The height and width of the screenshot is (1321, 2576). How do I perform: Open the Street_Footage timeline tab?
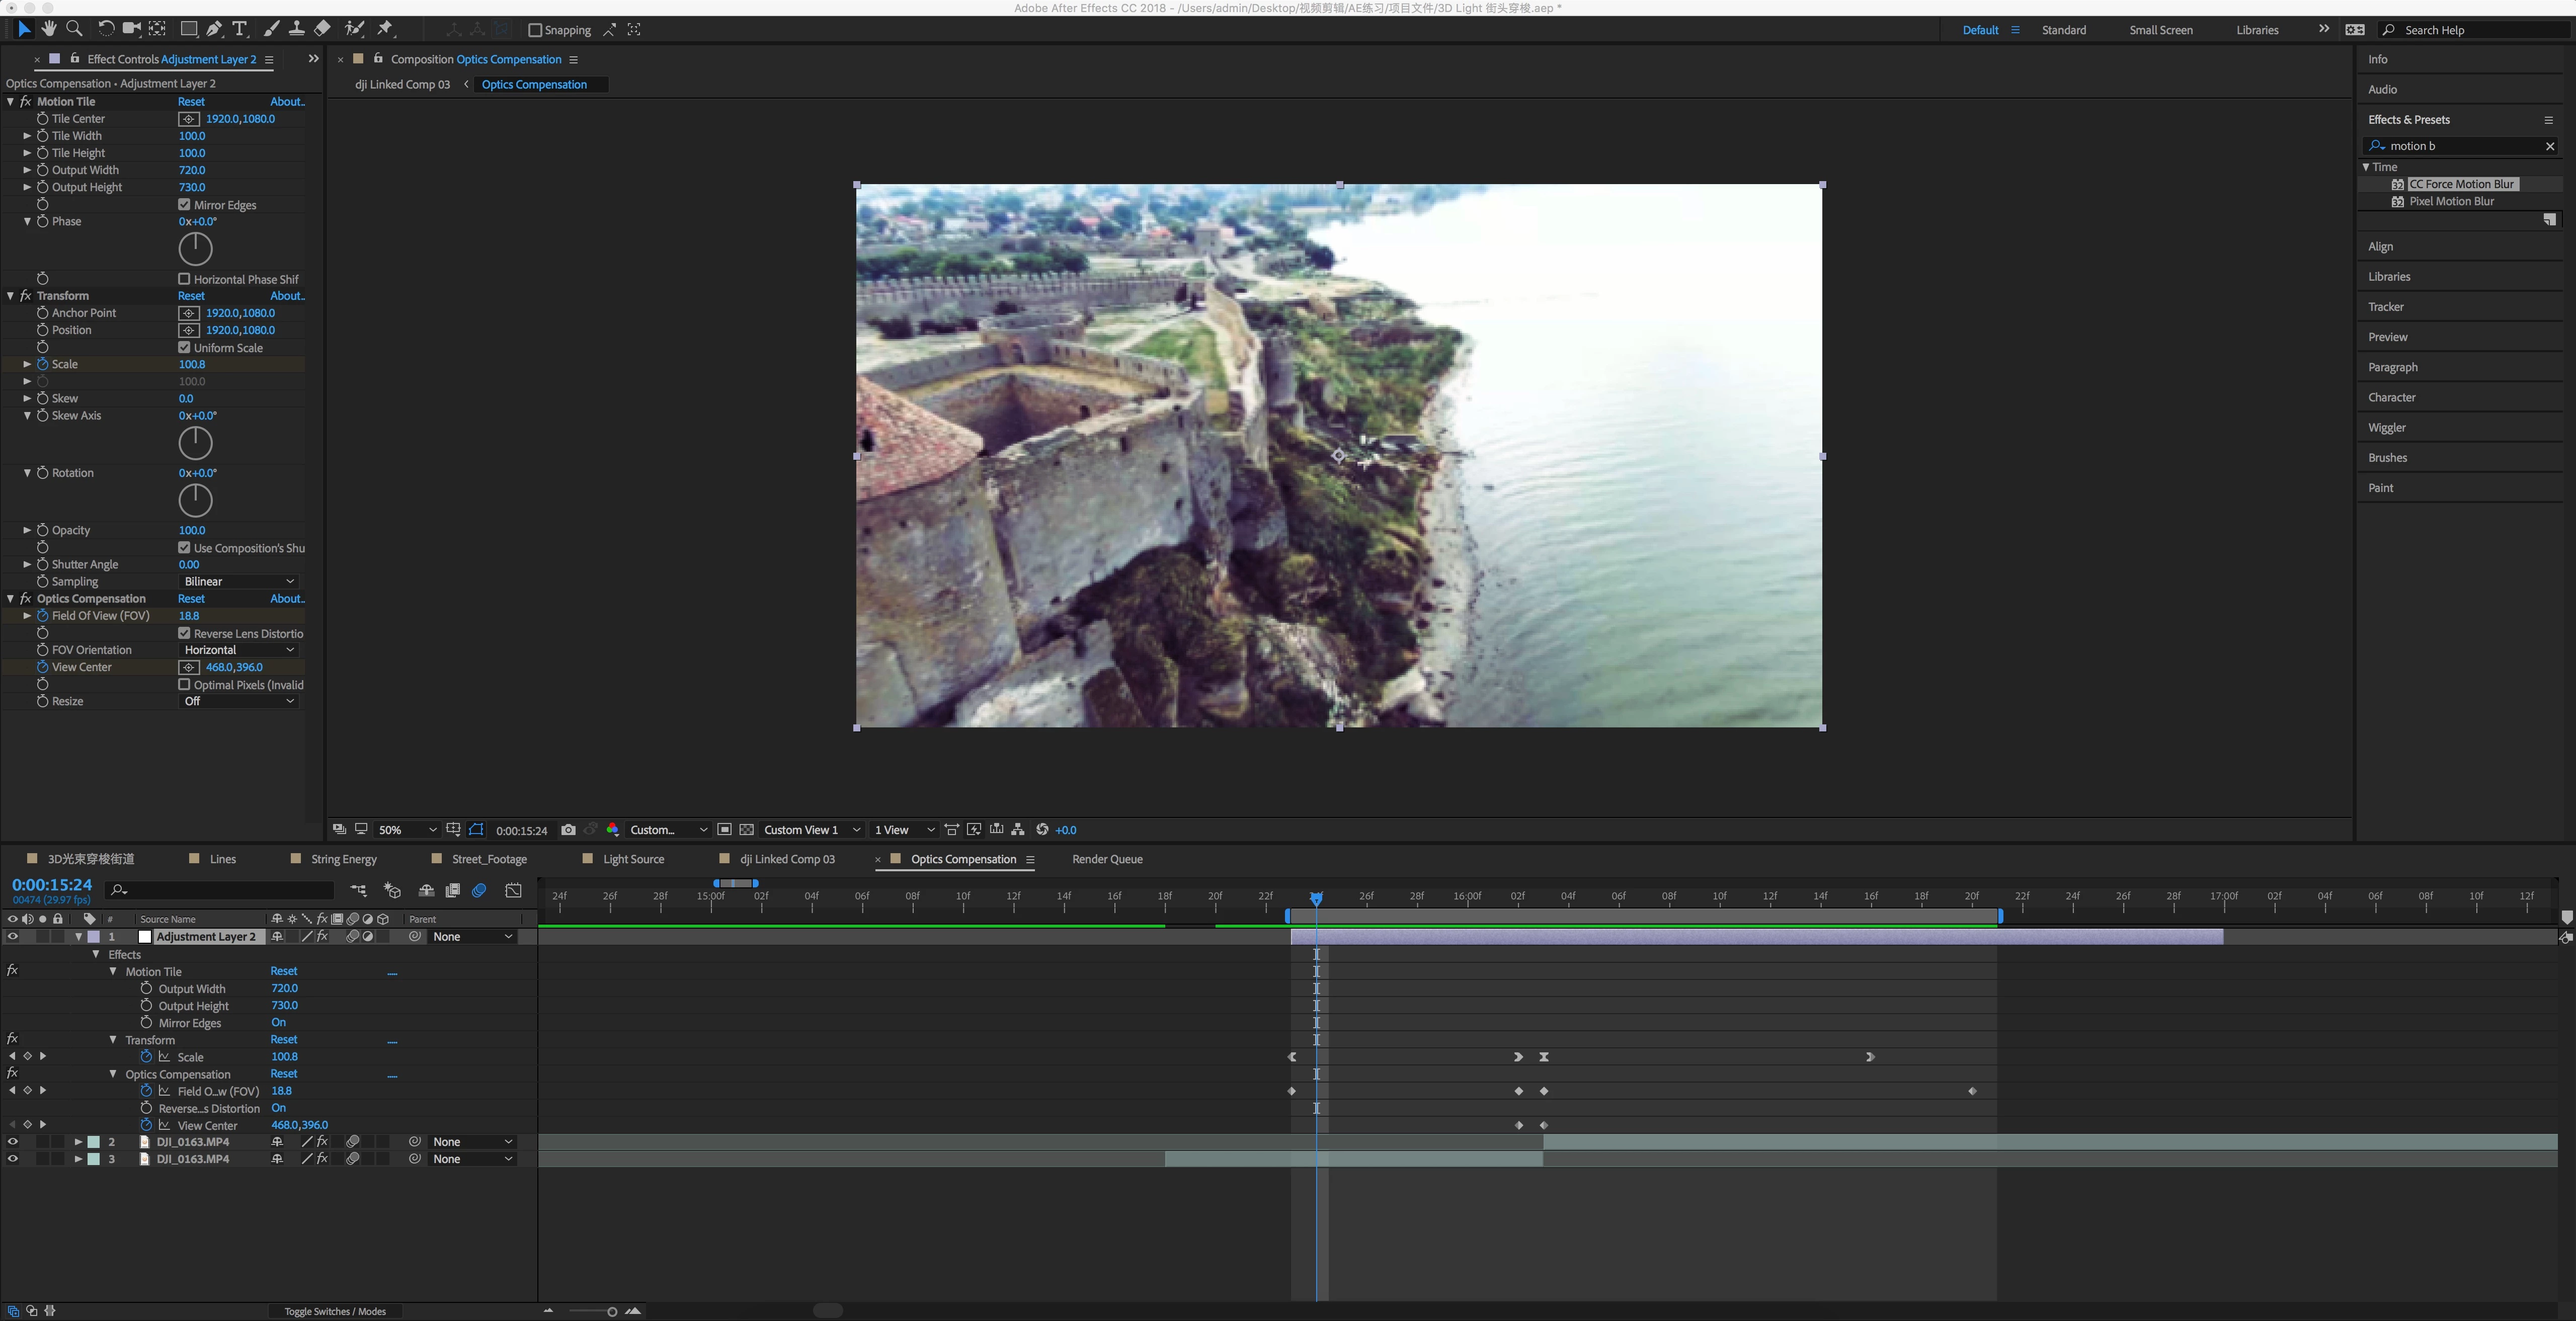click(x=488, y=859)
